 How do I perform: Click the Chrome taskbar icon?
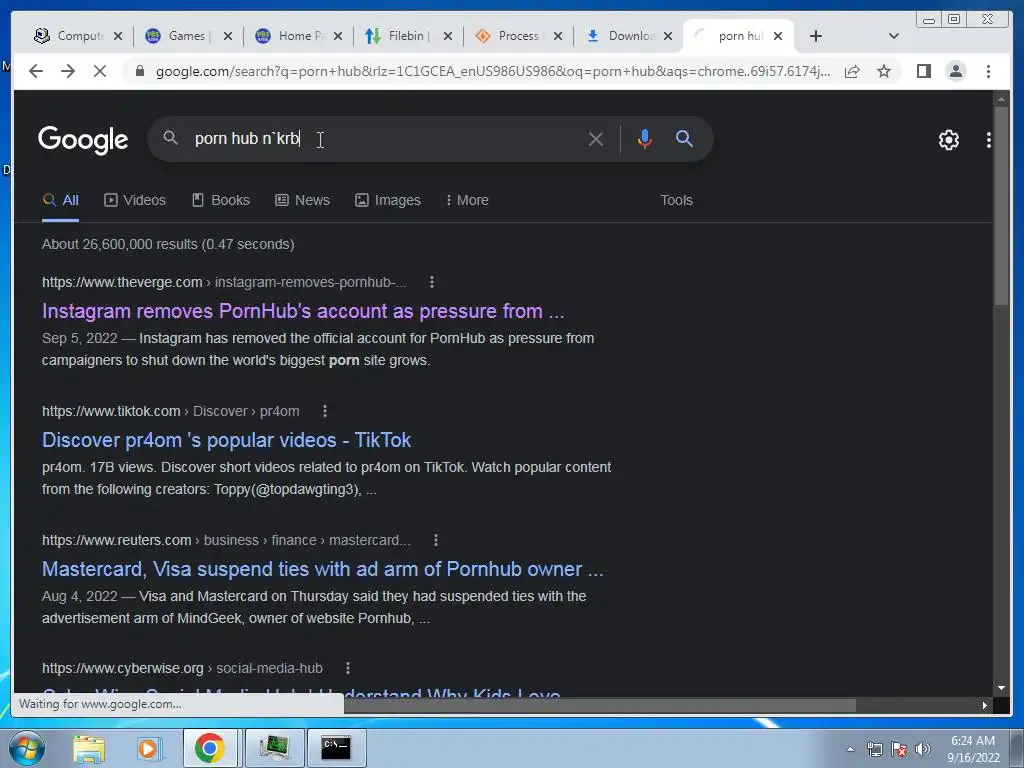click(210, 748)
